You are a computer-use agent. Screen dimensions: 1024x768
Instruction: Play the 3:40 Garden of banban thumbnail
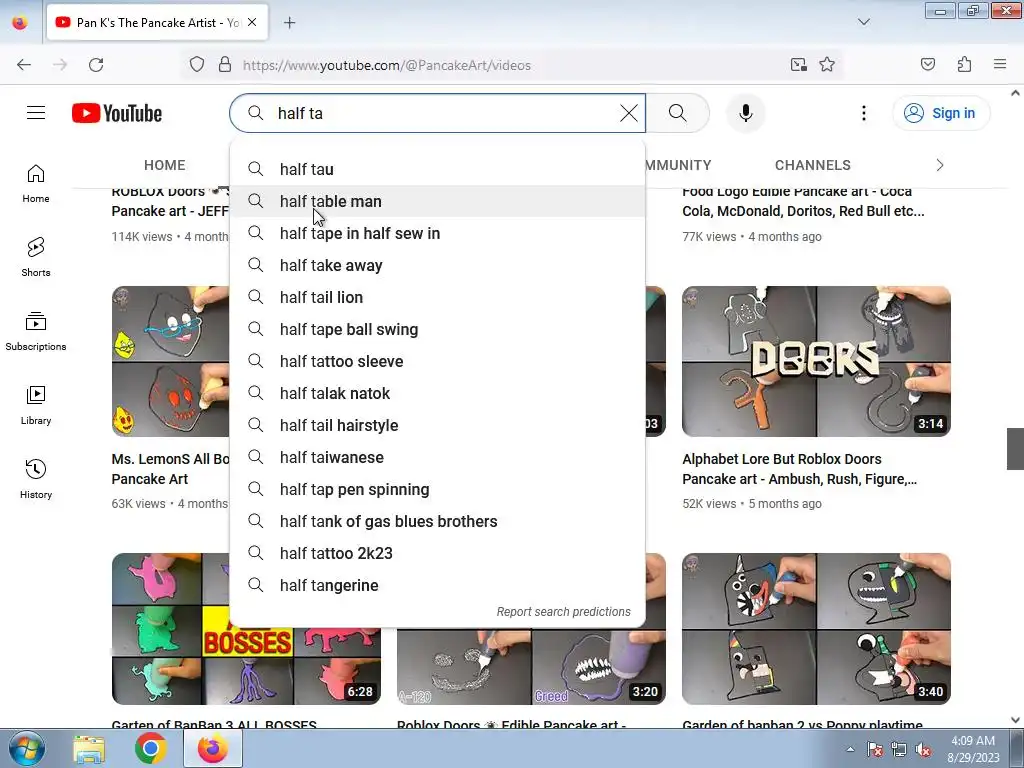(x=816, y=629)
